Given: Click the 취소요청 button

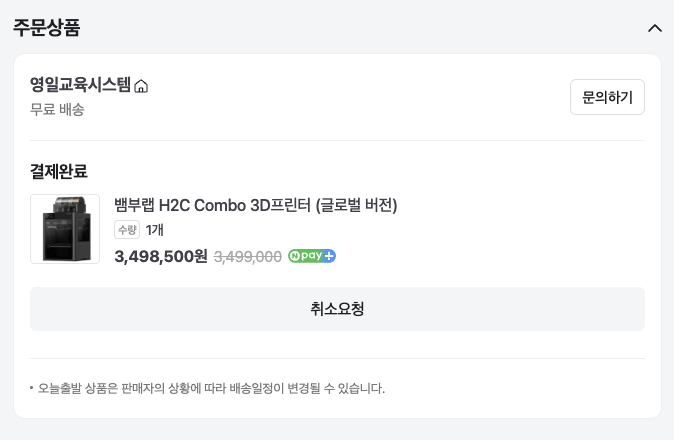Looking at the screenshot, I should [x=337, y=308].
